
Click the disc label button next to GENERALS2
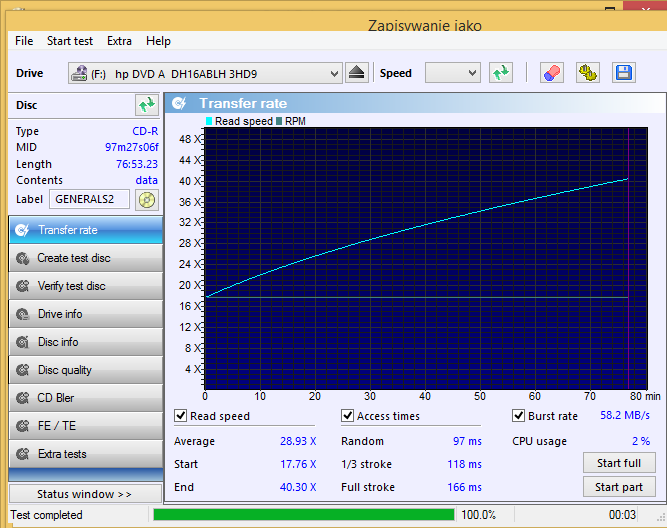click(147, 200)
